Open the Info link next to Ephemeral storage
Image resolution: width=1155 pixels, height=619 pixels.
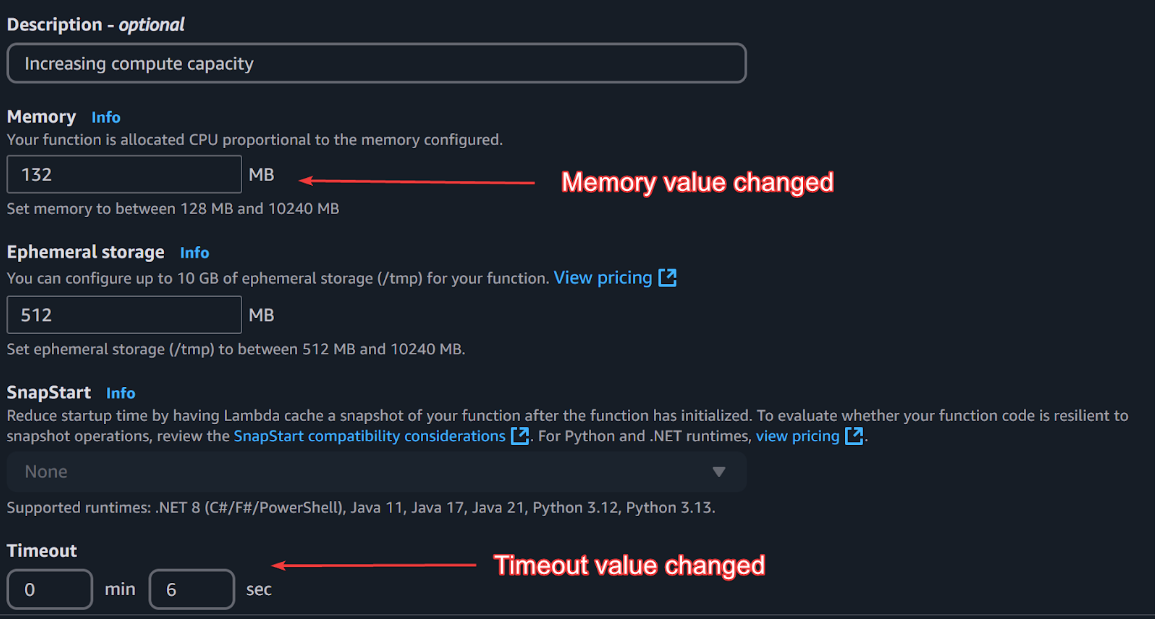[194, 253]
